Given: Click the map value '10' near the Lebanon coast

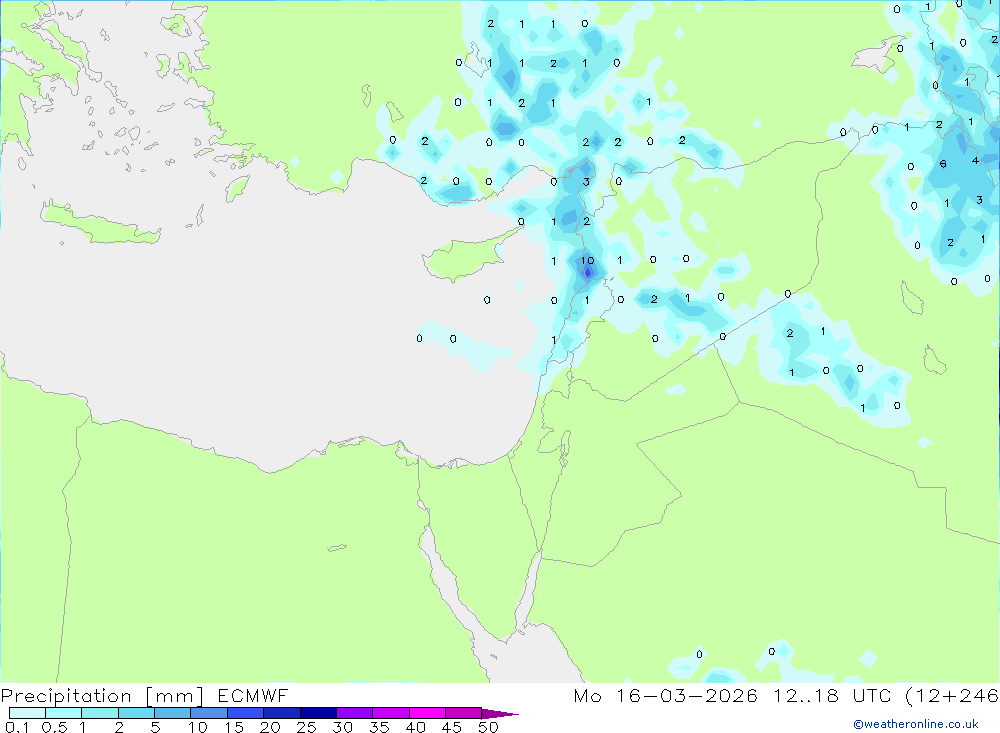Looking at the screenshot, I should [x=587, y=260].
